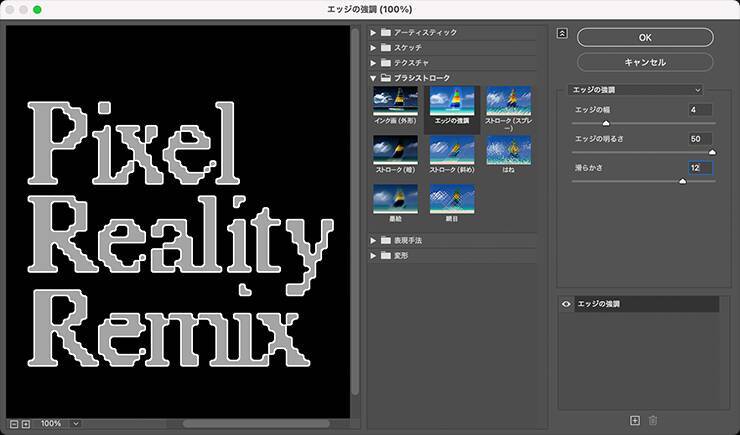Click the キャンセル button
This screenshot has height=435, width=740.
tap(645, 62)
